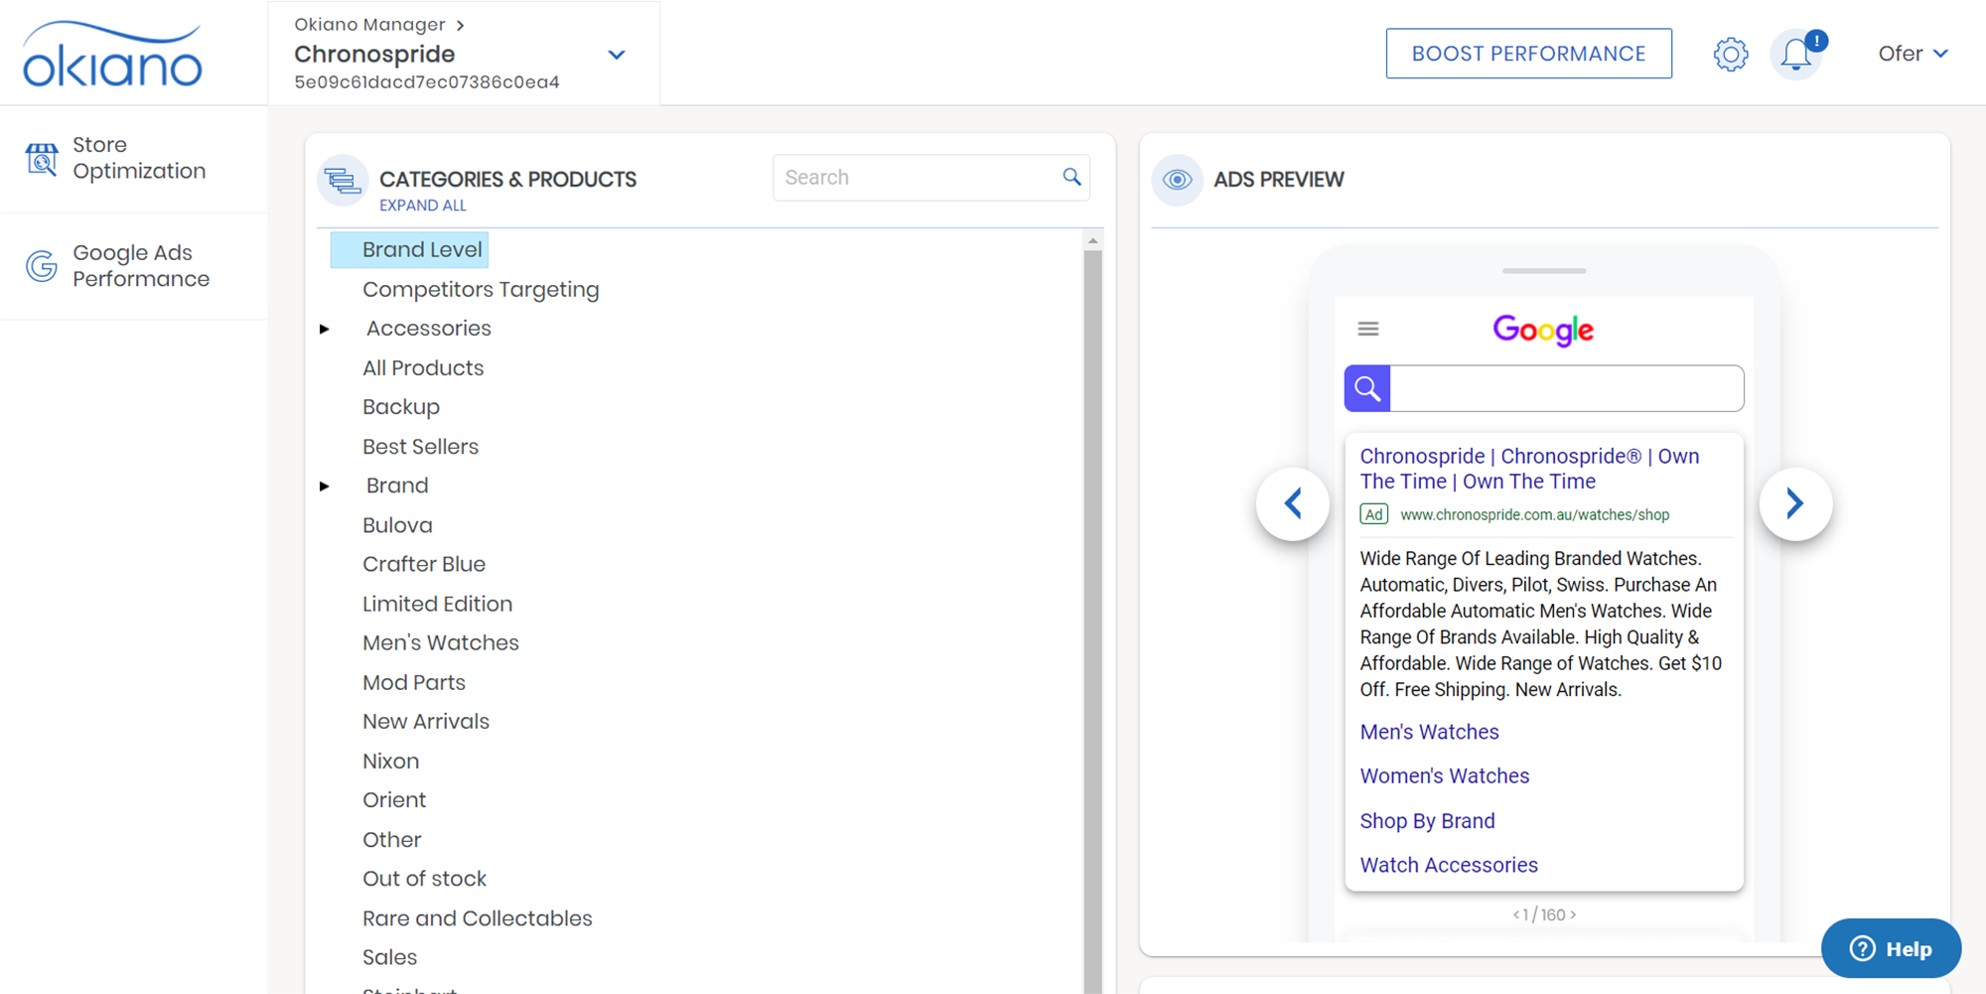This screenshot has width=1986, height=994.
Task: Select All Products category
Action: click(x=423, y=368)
